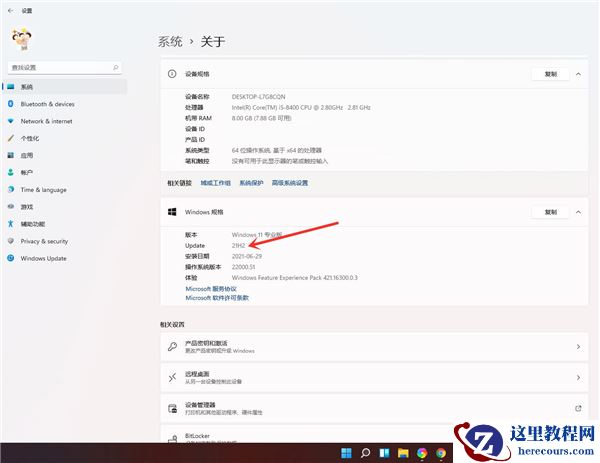The width and height of the screenshot is (600, 463).
Task: Click the Network wifi icon in the sidebar
Action: pyautogui.click(x=11, y=121)
